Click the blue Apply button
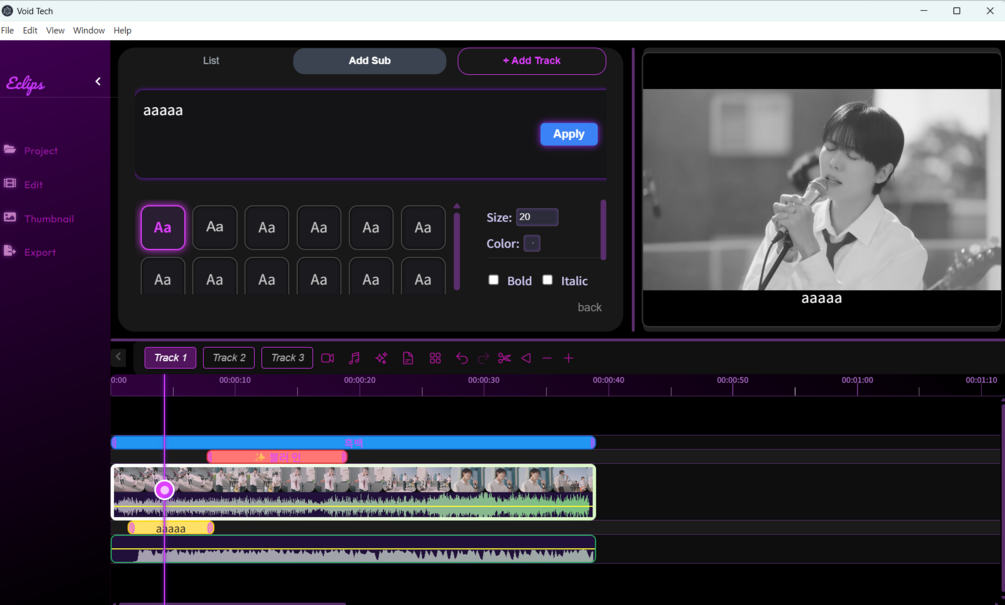The width and height of the screenshot is (1005, 605). click(569, 134)
